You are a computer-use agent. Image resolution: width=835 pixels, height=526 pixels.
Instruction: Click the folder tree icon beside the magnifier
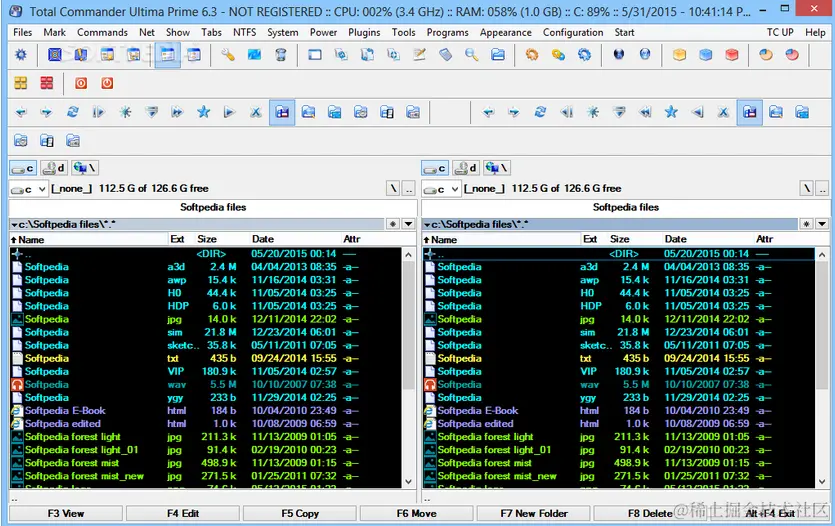click(x=498, y=54)
